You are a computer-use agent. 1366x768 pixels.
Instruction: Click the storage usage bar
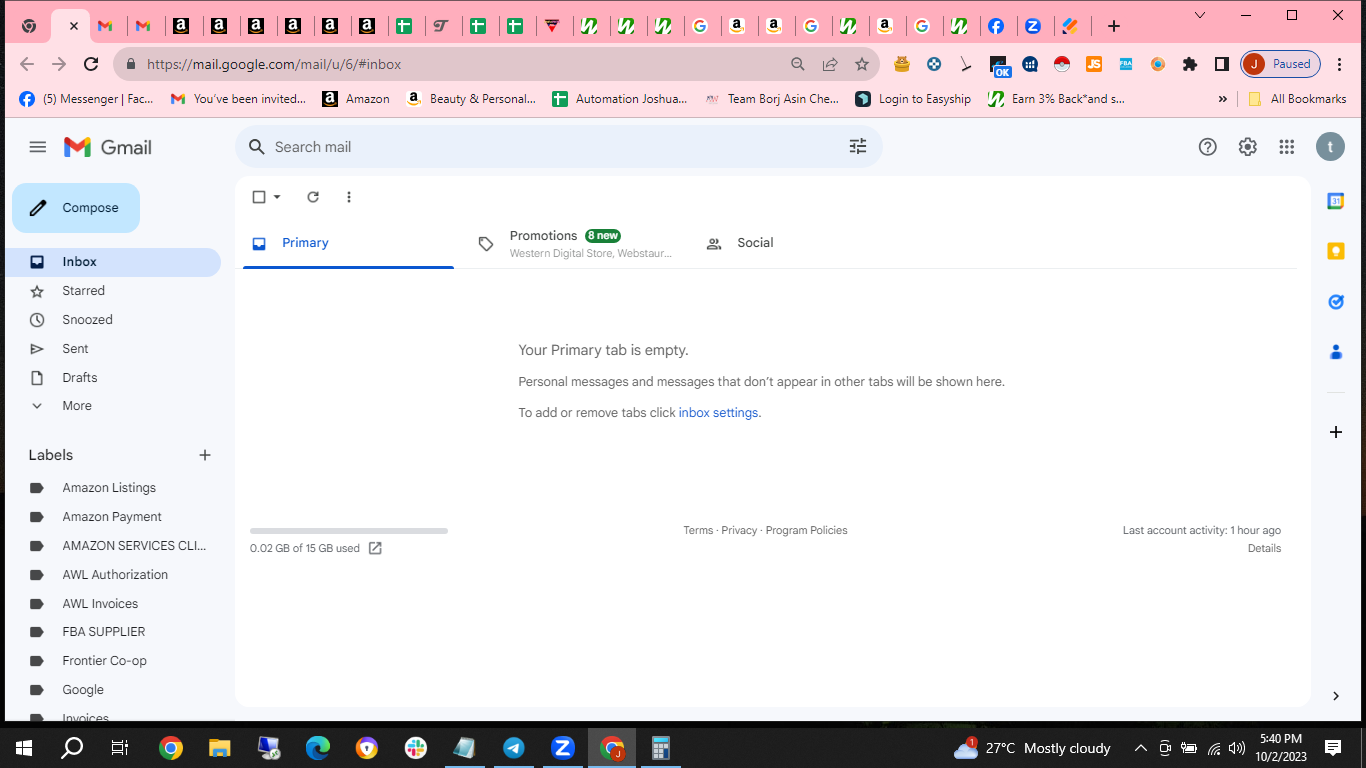point(349,531)
